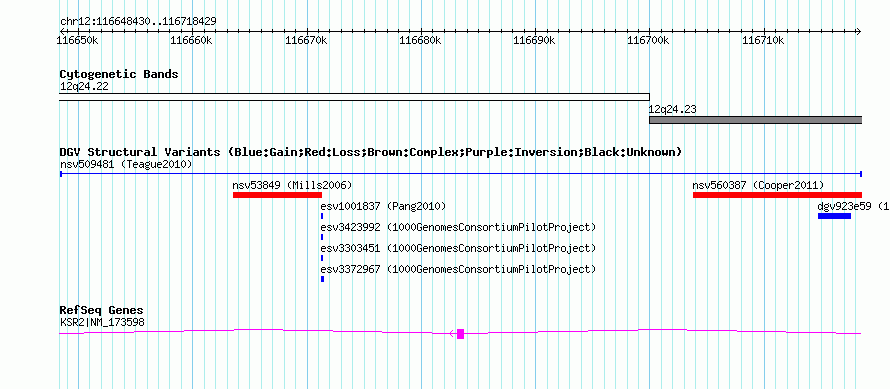Viewport: 890px width, 389px height.
Task: Click the 116670k ruler tick label
Action: click(306, 40)
